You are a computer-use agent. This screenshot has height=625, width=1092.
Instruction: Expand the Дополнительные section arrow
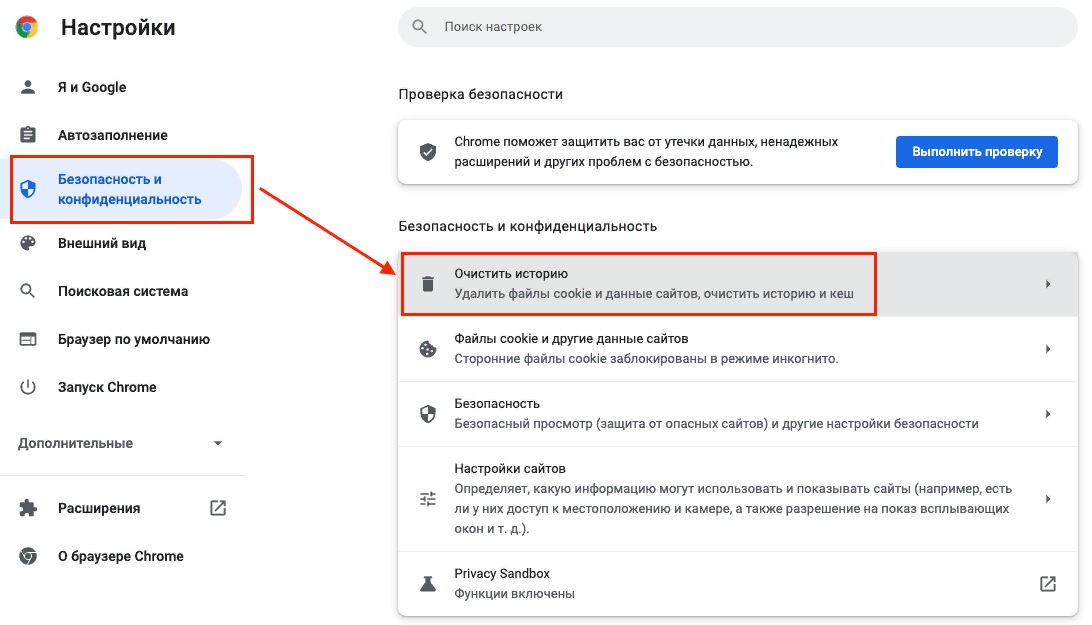tap(217, 443)
